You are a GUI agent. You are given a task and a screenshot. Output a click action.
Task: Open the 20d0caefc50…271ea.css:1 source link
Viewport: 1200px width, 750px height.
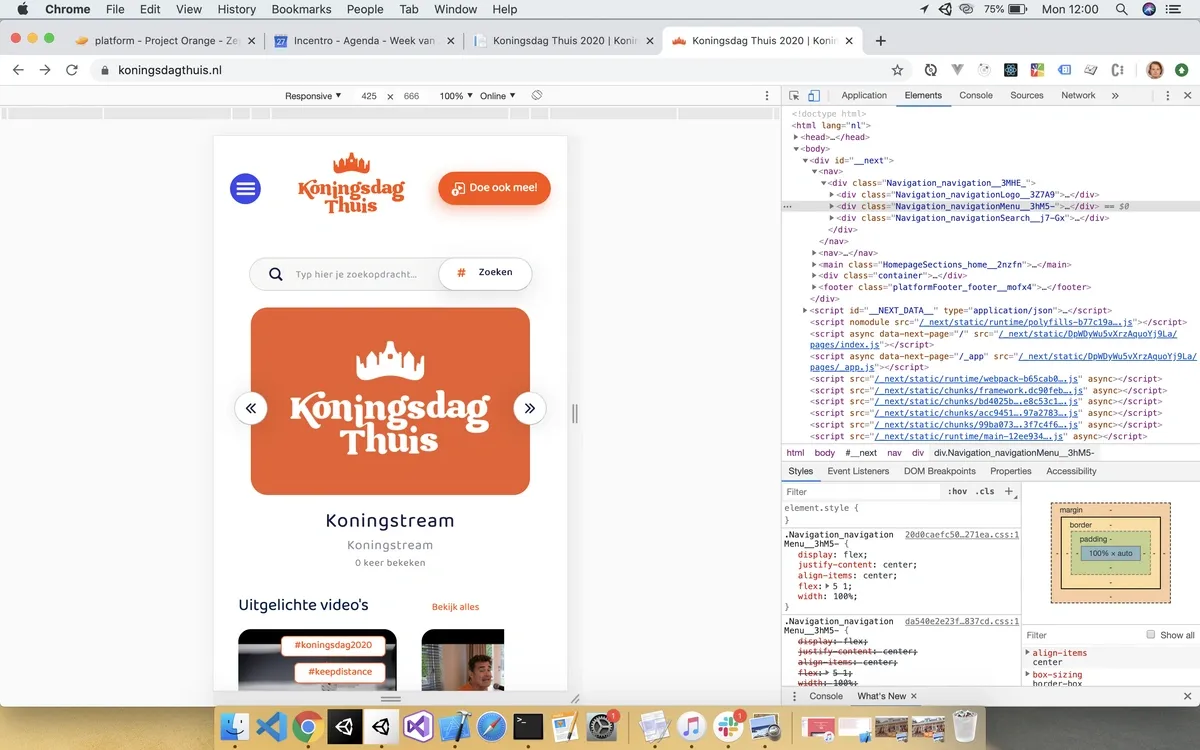(x=961, y=535)
